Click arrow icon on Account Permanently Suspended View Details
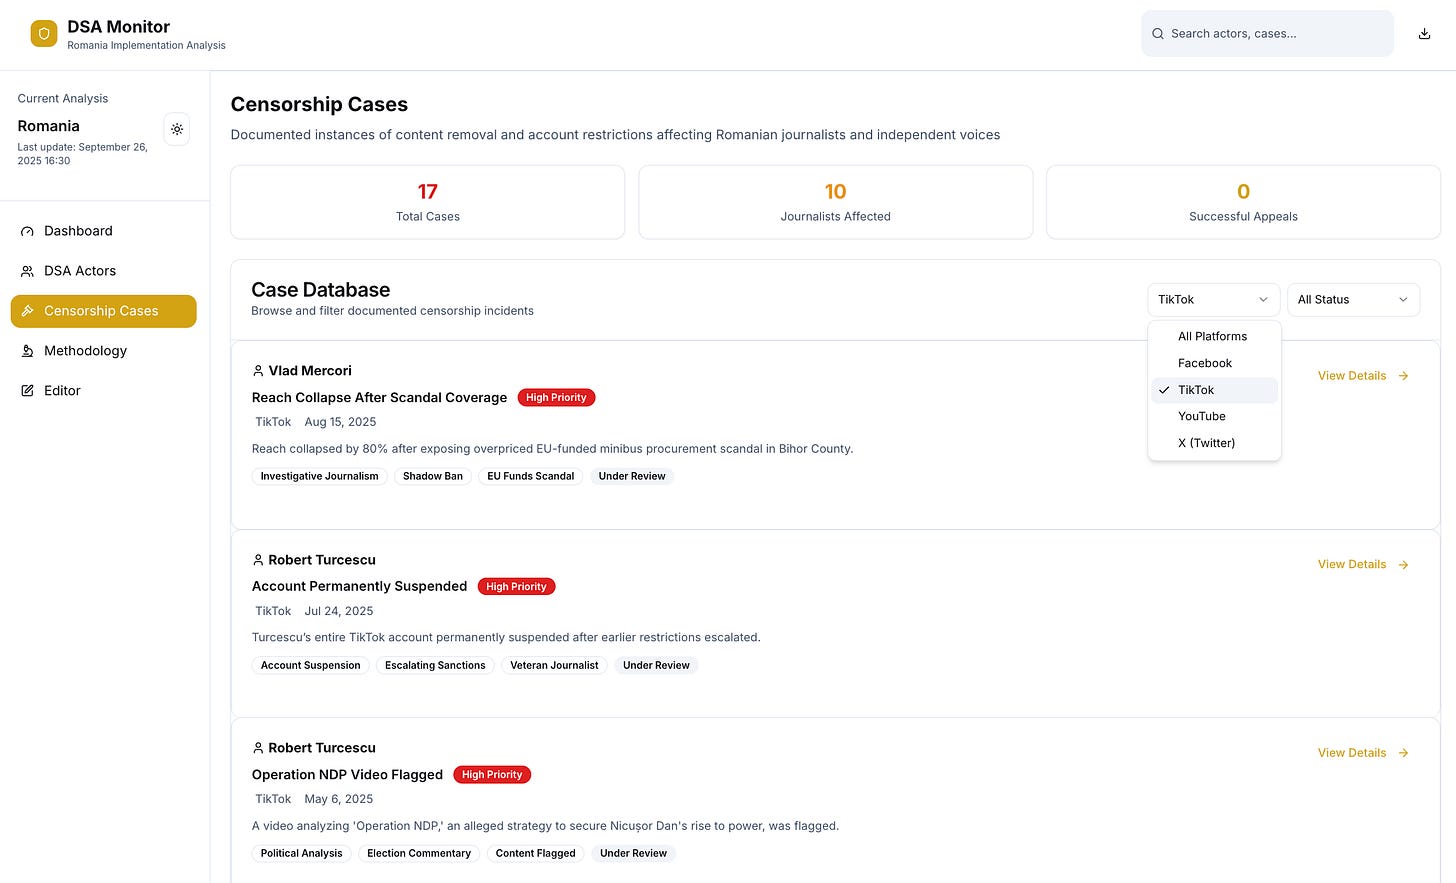 click(1403, 565)
